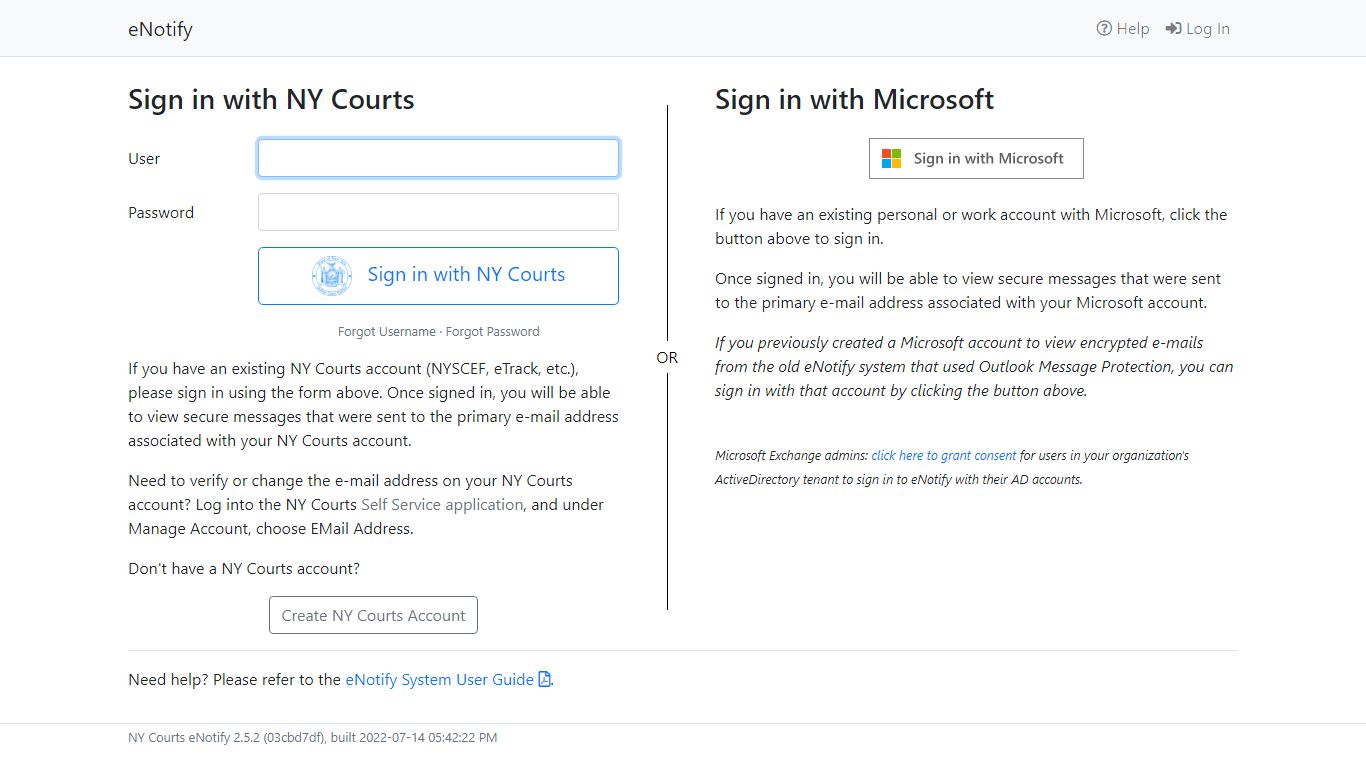Click the question mark Help icon
Image resolution: width=1366 pixels, height=768 pixels.
[1104, 28]
